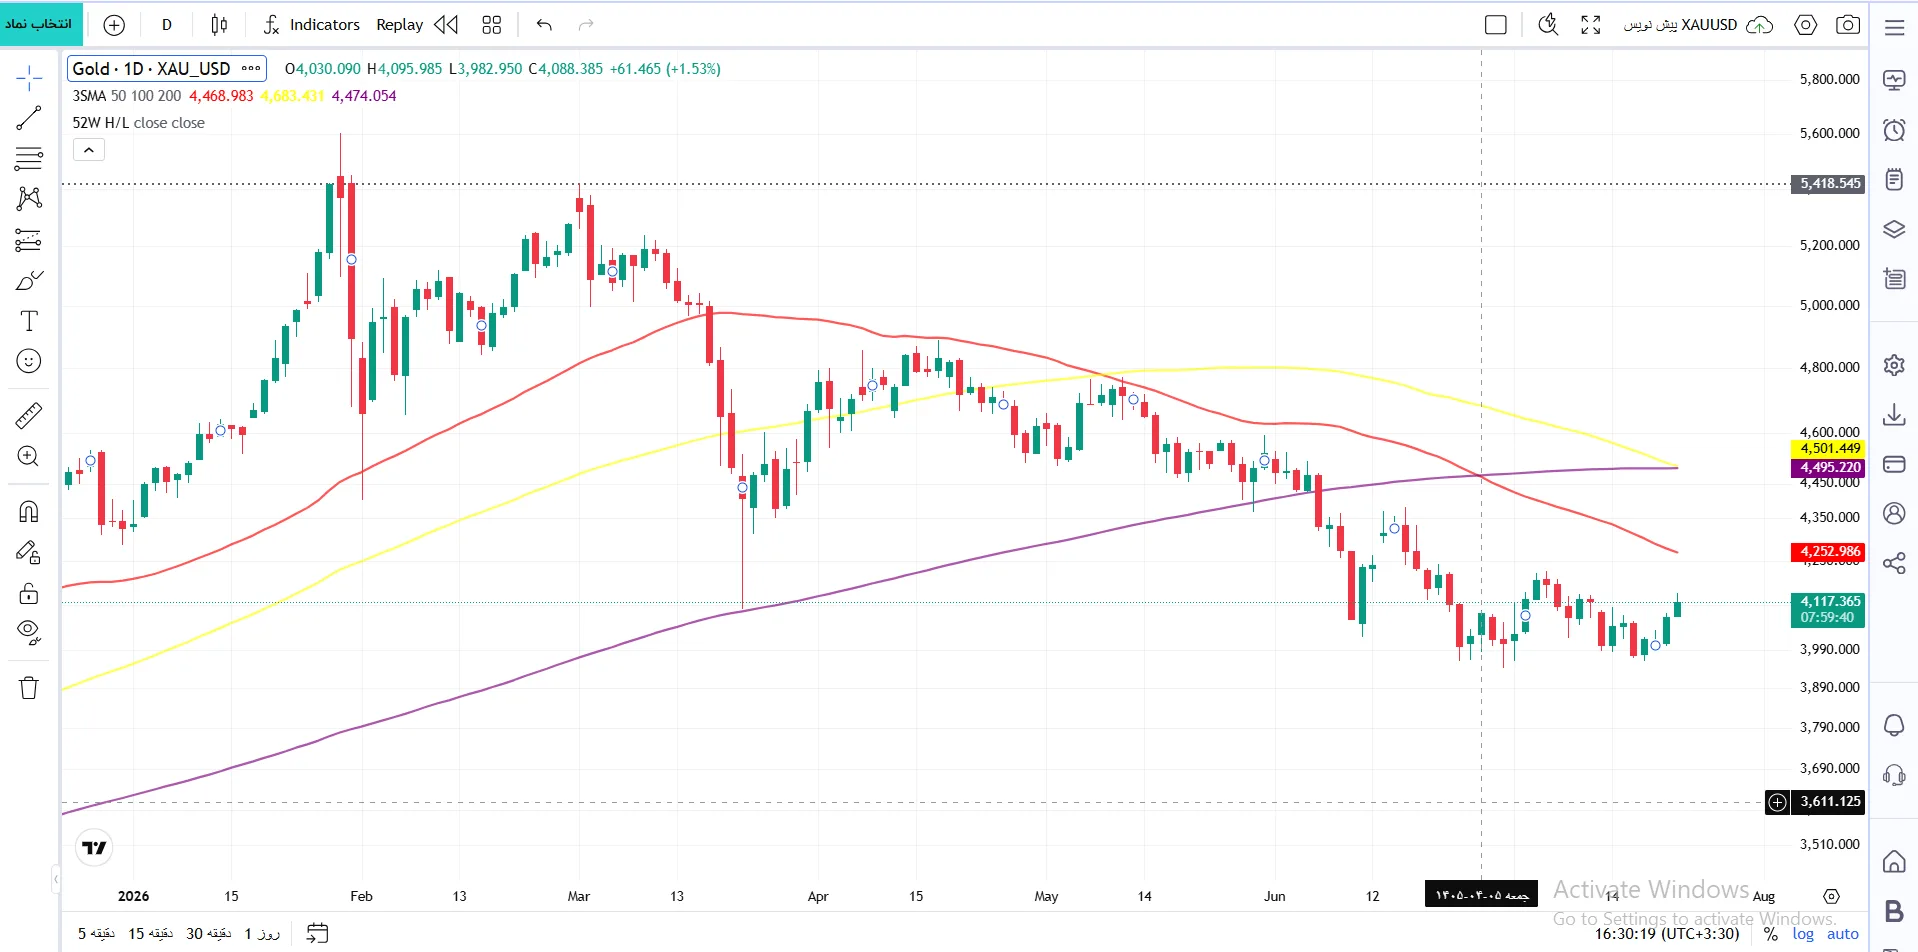Toggle log scale on price axis
Image resolution: width=1918 pixels, height=952 pixels.
coord(1803,934)
